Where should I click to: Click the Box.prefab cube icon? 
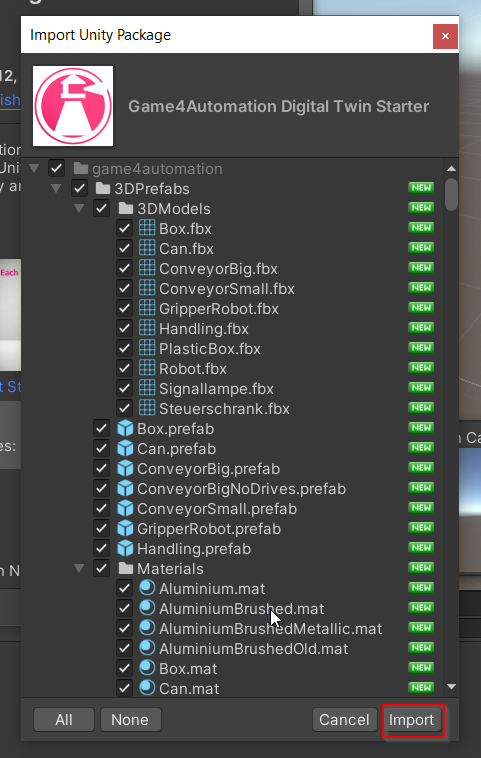tap(125, 429)
